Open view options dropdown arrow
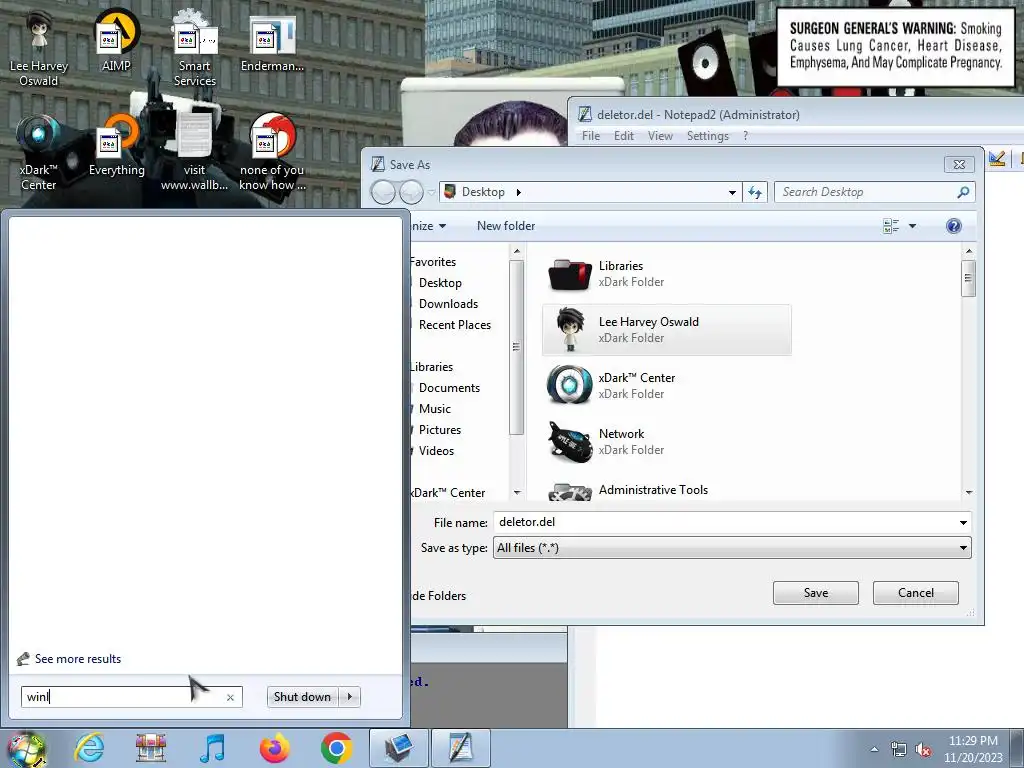The width and height of the screenshot is (1024, 768). [912, 226]
